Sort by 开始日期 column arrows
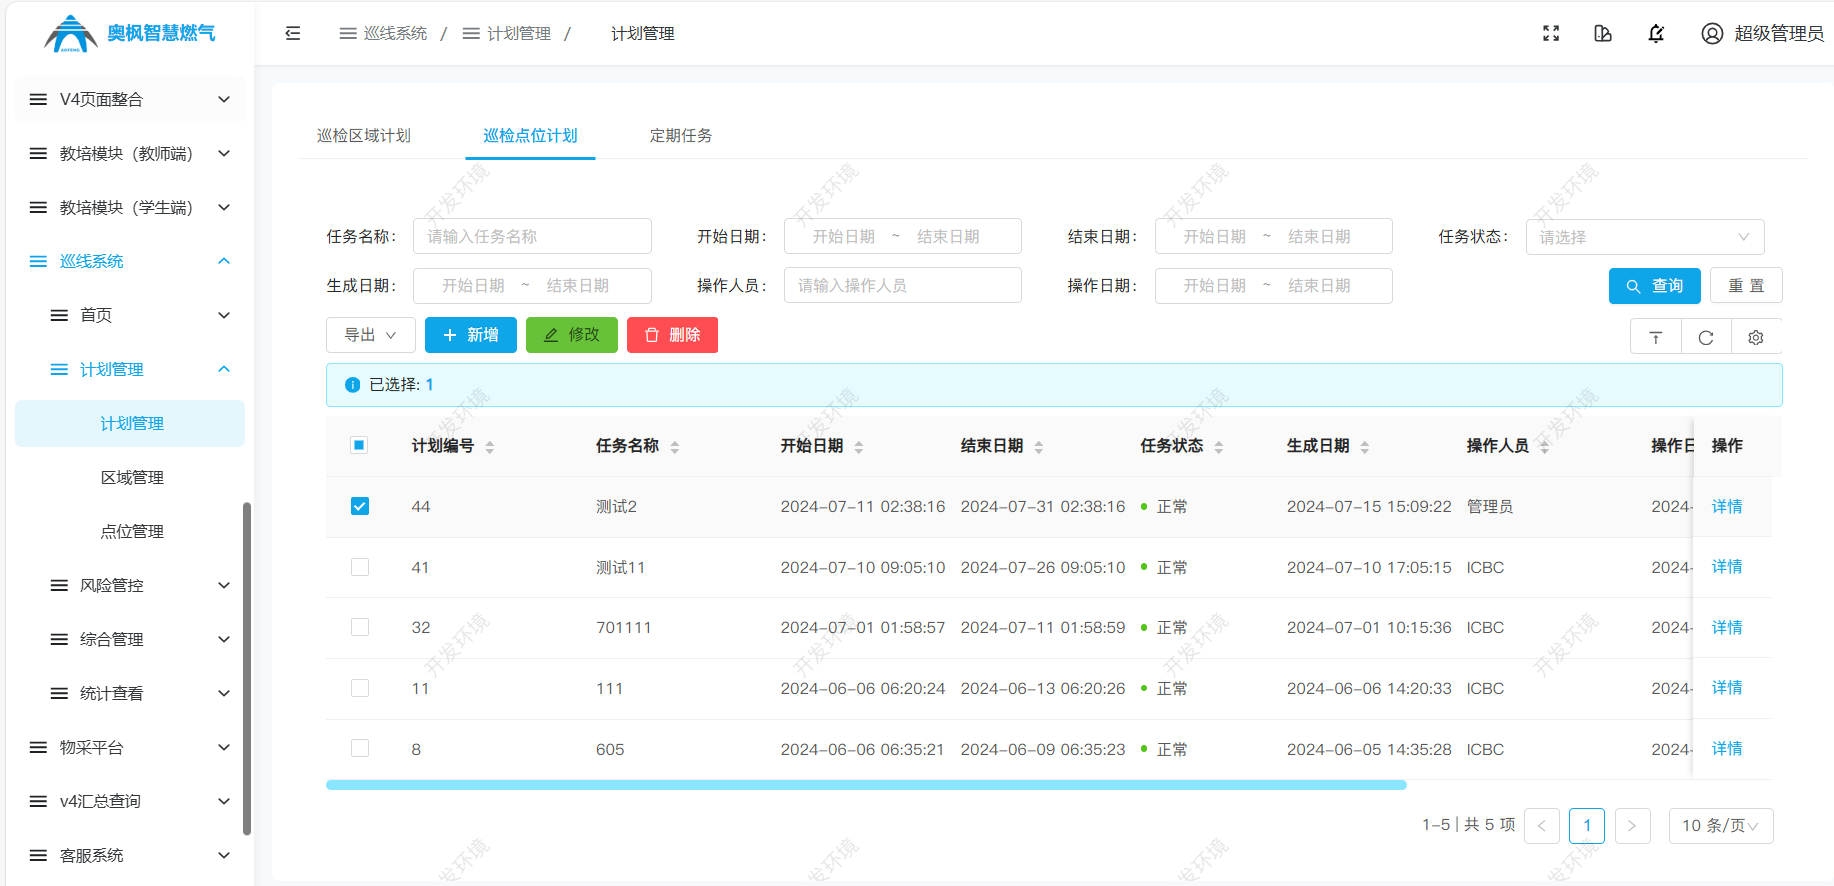 859,447
